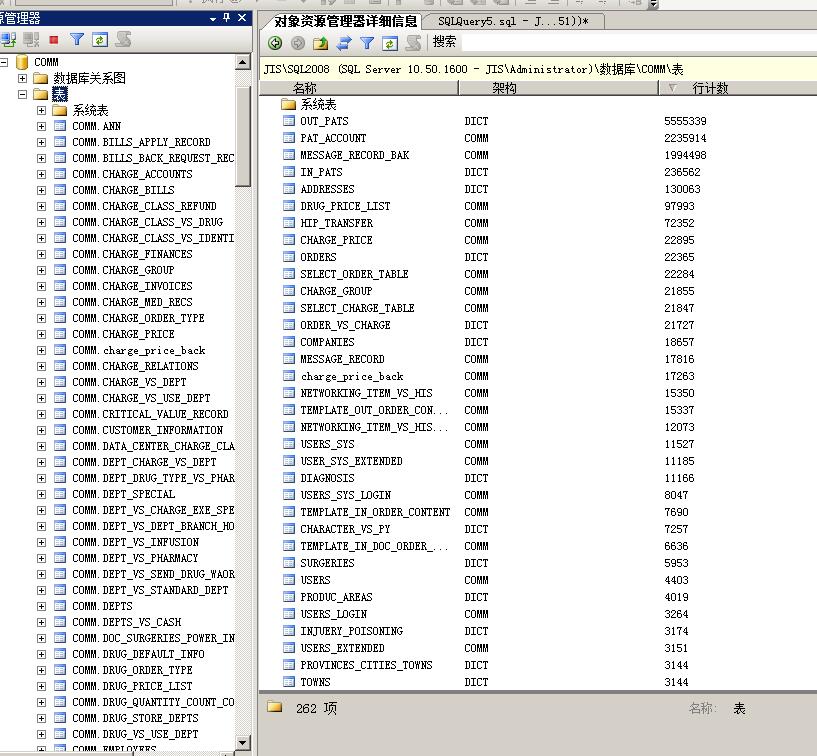817x756 pixels.
Task: Click the table icon of OUT_PATS row
Action: pos(289,121)
